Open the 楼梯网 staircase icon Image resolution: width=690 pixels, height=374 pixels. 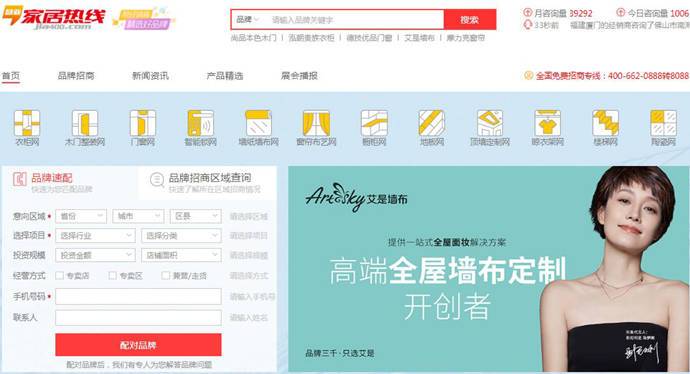pos(606,123)
